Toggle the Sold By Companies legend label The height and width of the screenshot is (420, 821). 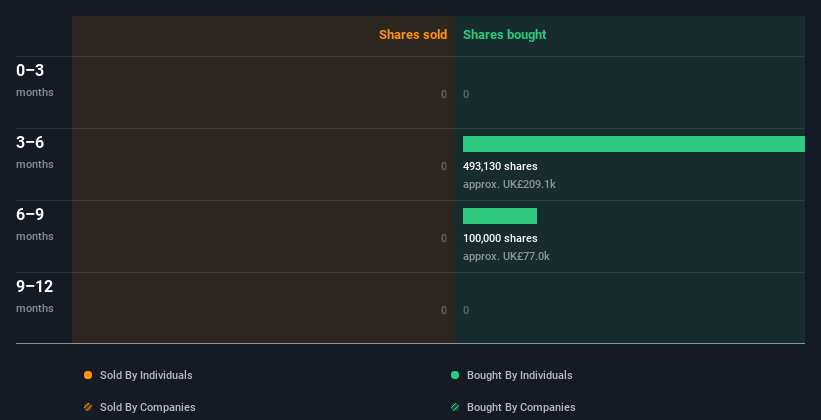pyautogui.click(x=148, y=407)
